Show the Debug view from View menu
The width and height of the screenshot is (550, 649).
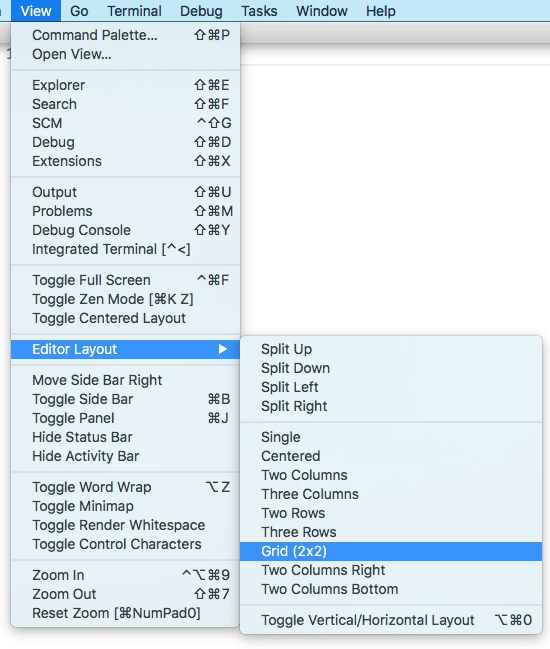point(125,142)
